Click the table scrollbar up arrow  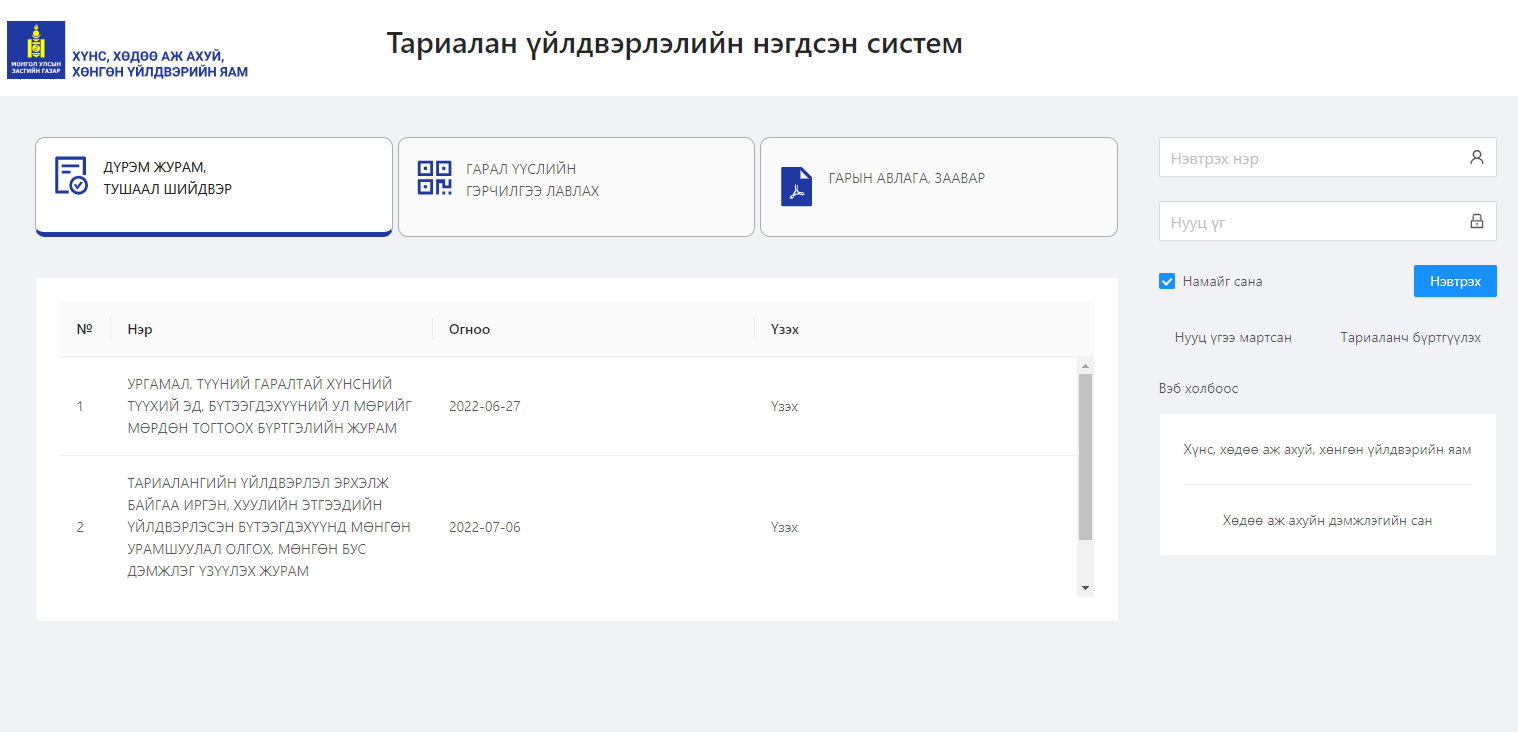click(x=1085, y=365)
